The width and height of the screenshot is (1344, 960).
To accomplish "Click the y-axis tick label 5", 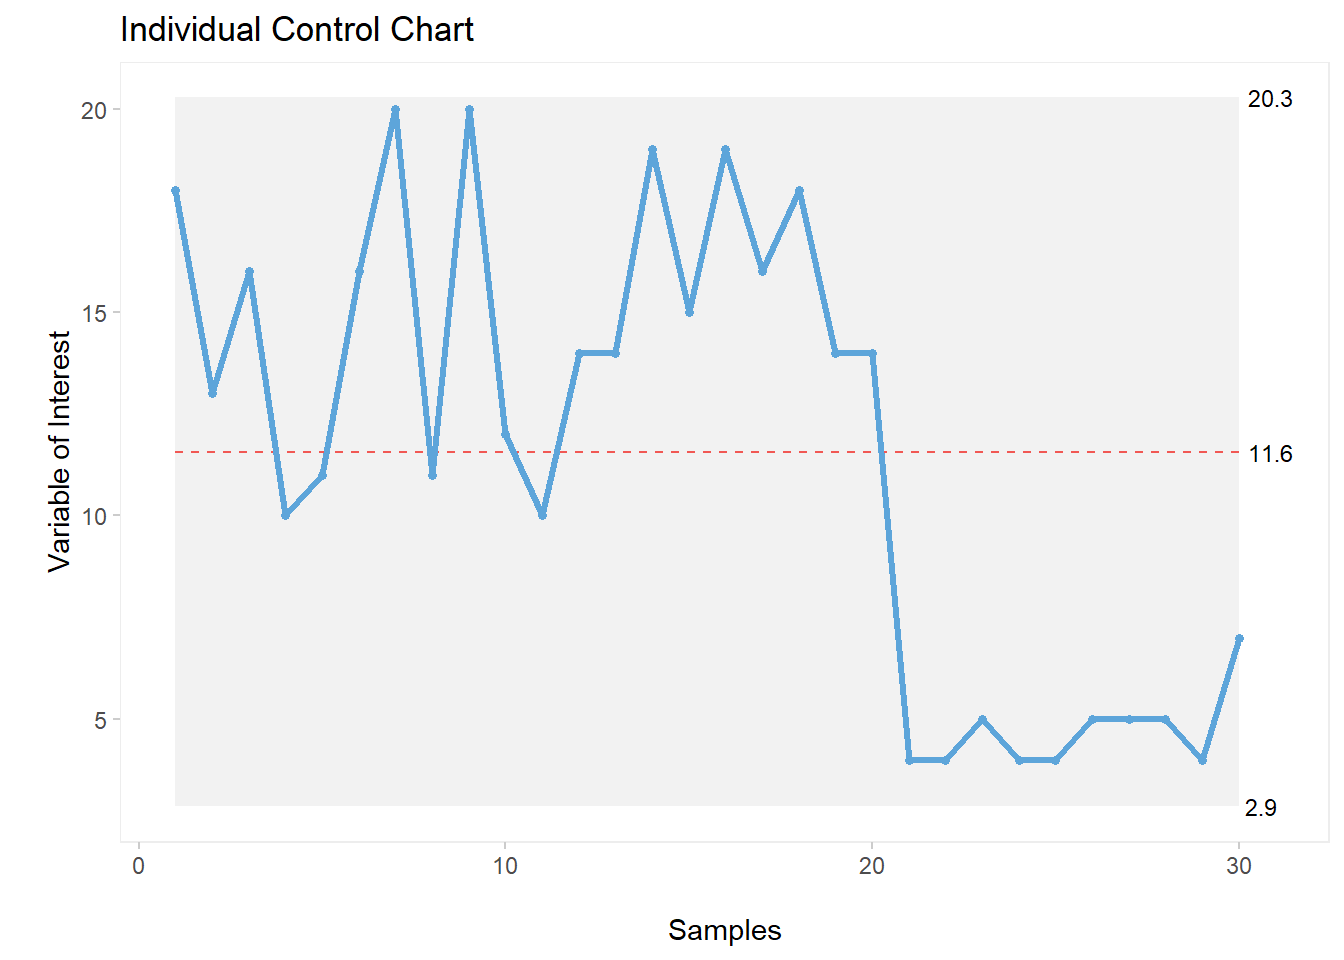I will tap(100, 720).
